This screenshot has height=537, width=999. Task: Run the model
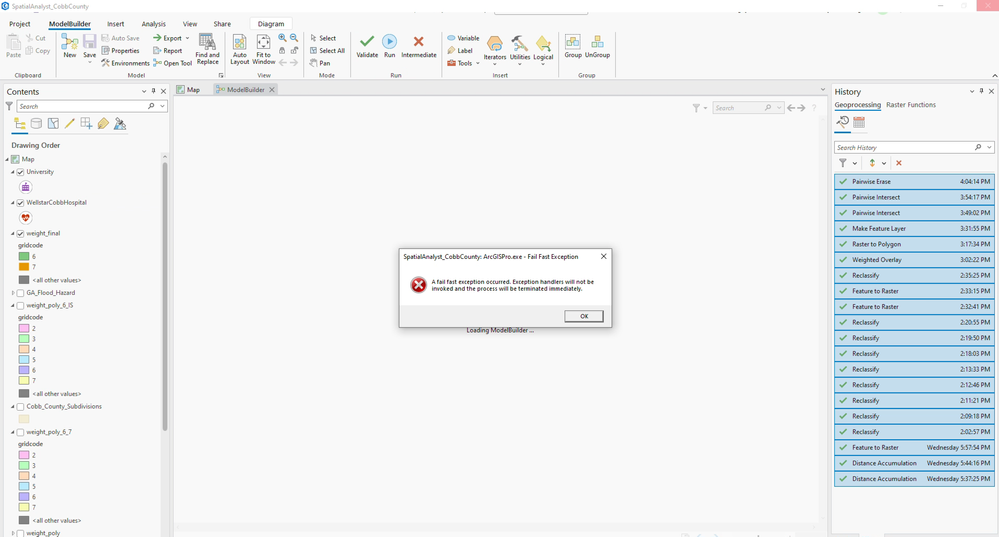pyautogui.click(x=389, y=46)
